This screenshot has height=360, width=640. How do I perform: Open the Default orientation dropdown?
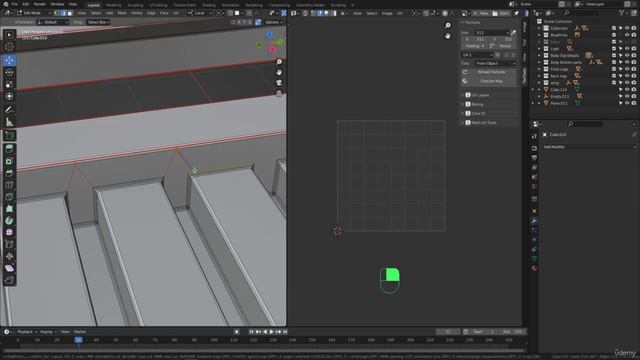53,22
